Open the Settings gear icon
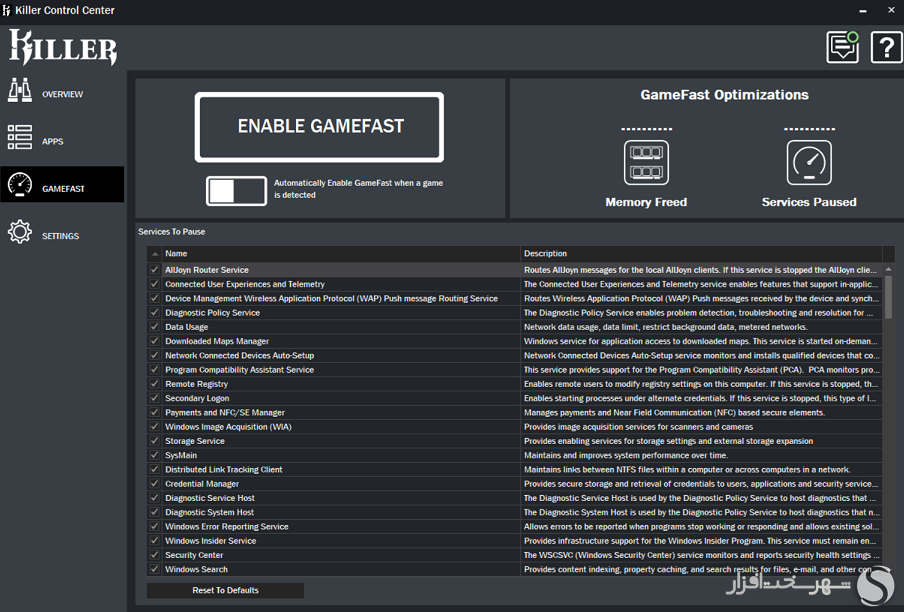Screen dimensions: 904x612 click(x=20, y=232)
